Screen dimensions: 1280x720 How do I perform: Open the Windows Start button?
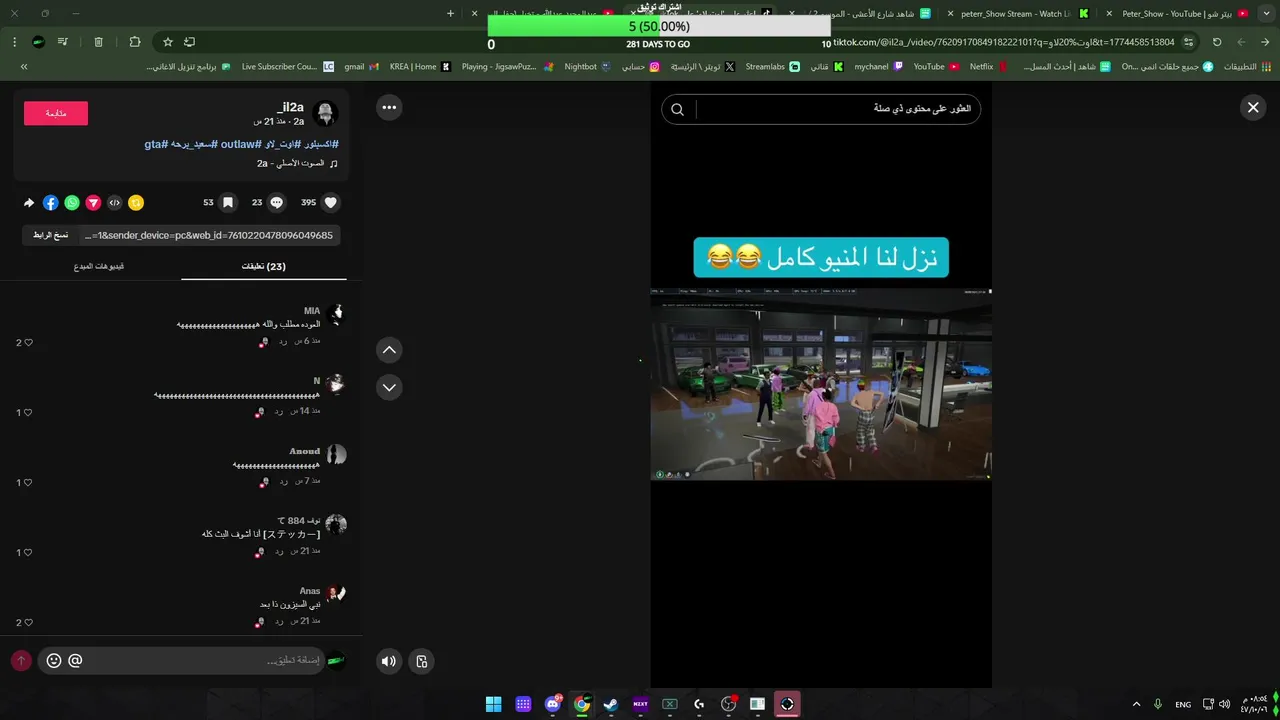pos(494,704)
